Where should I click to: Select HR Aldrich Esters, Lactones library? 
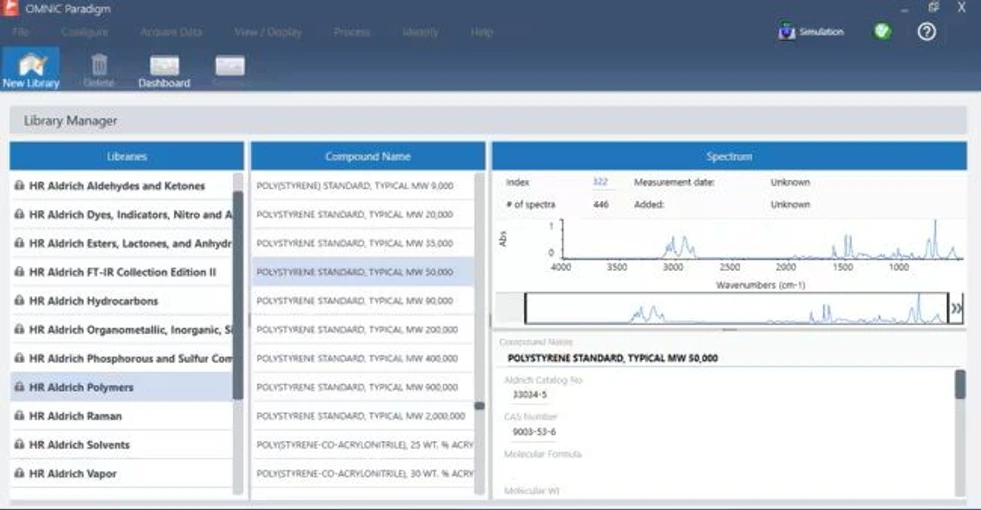(x=121, y=243)
